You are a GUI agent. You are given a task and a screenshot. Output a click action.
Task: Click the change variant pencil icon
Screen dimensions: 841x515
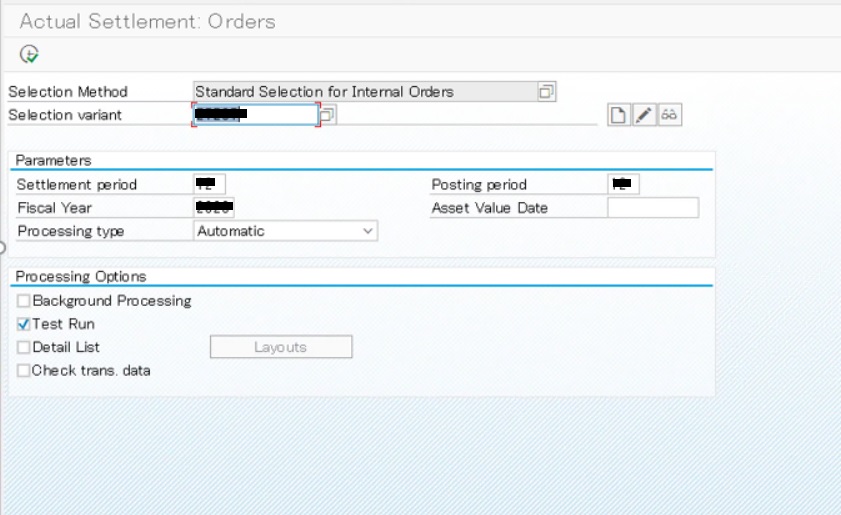[644, 115]
